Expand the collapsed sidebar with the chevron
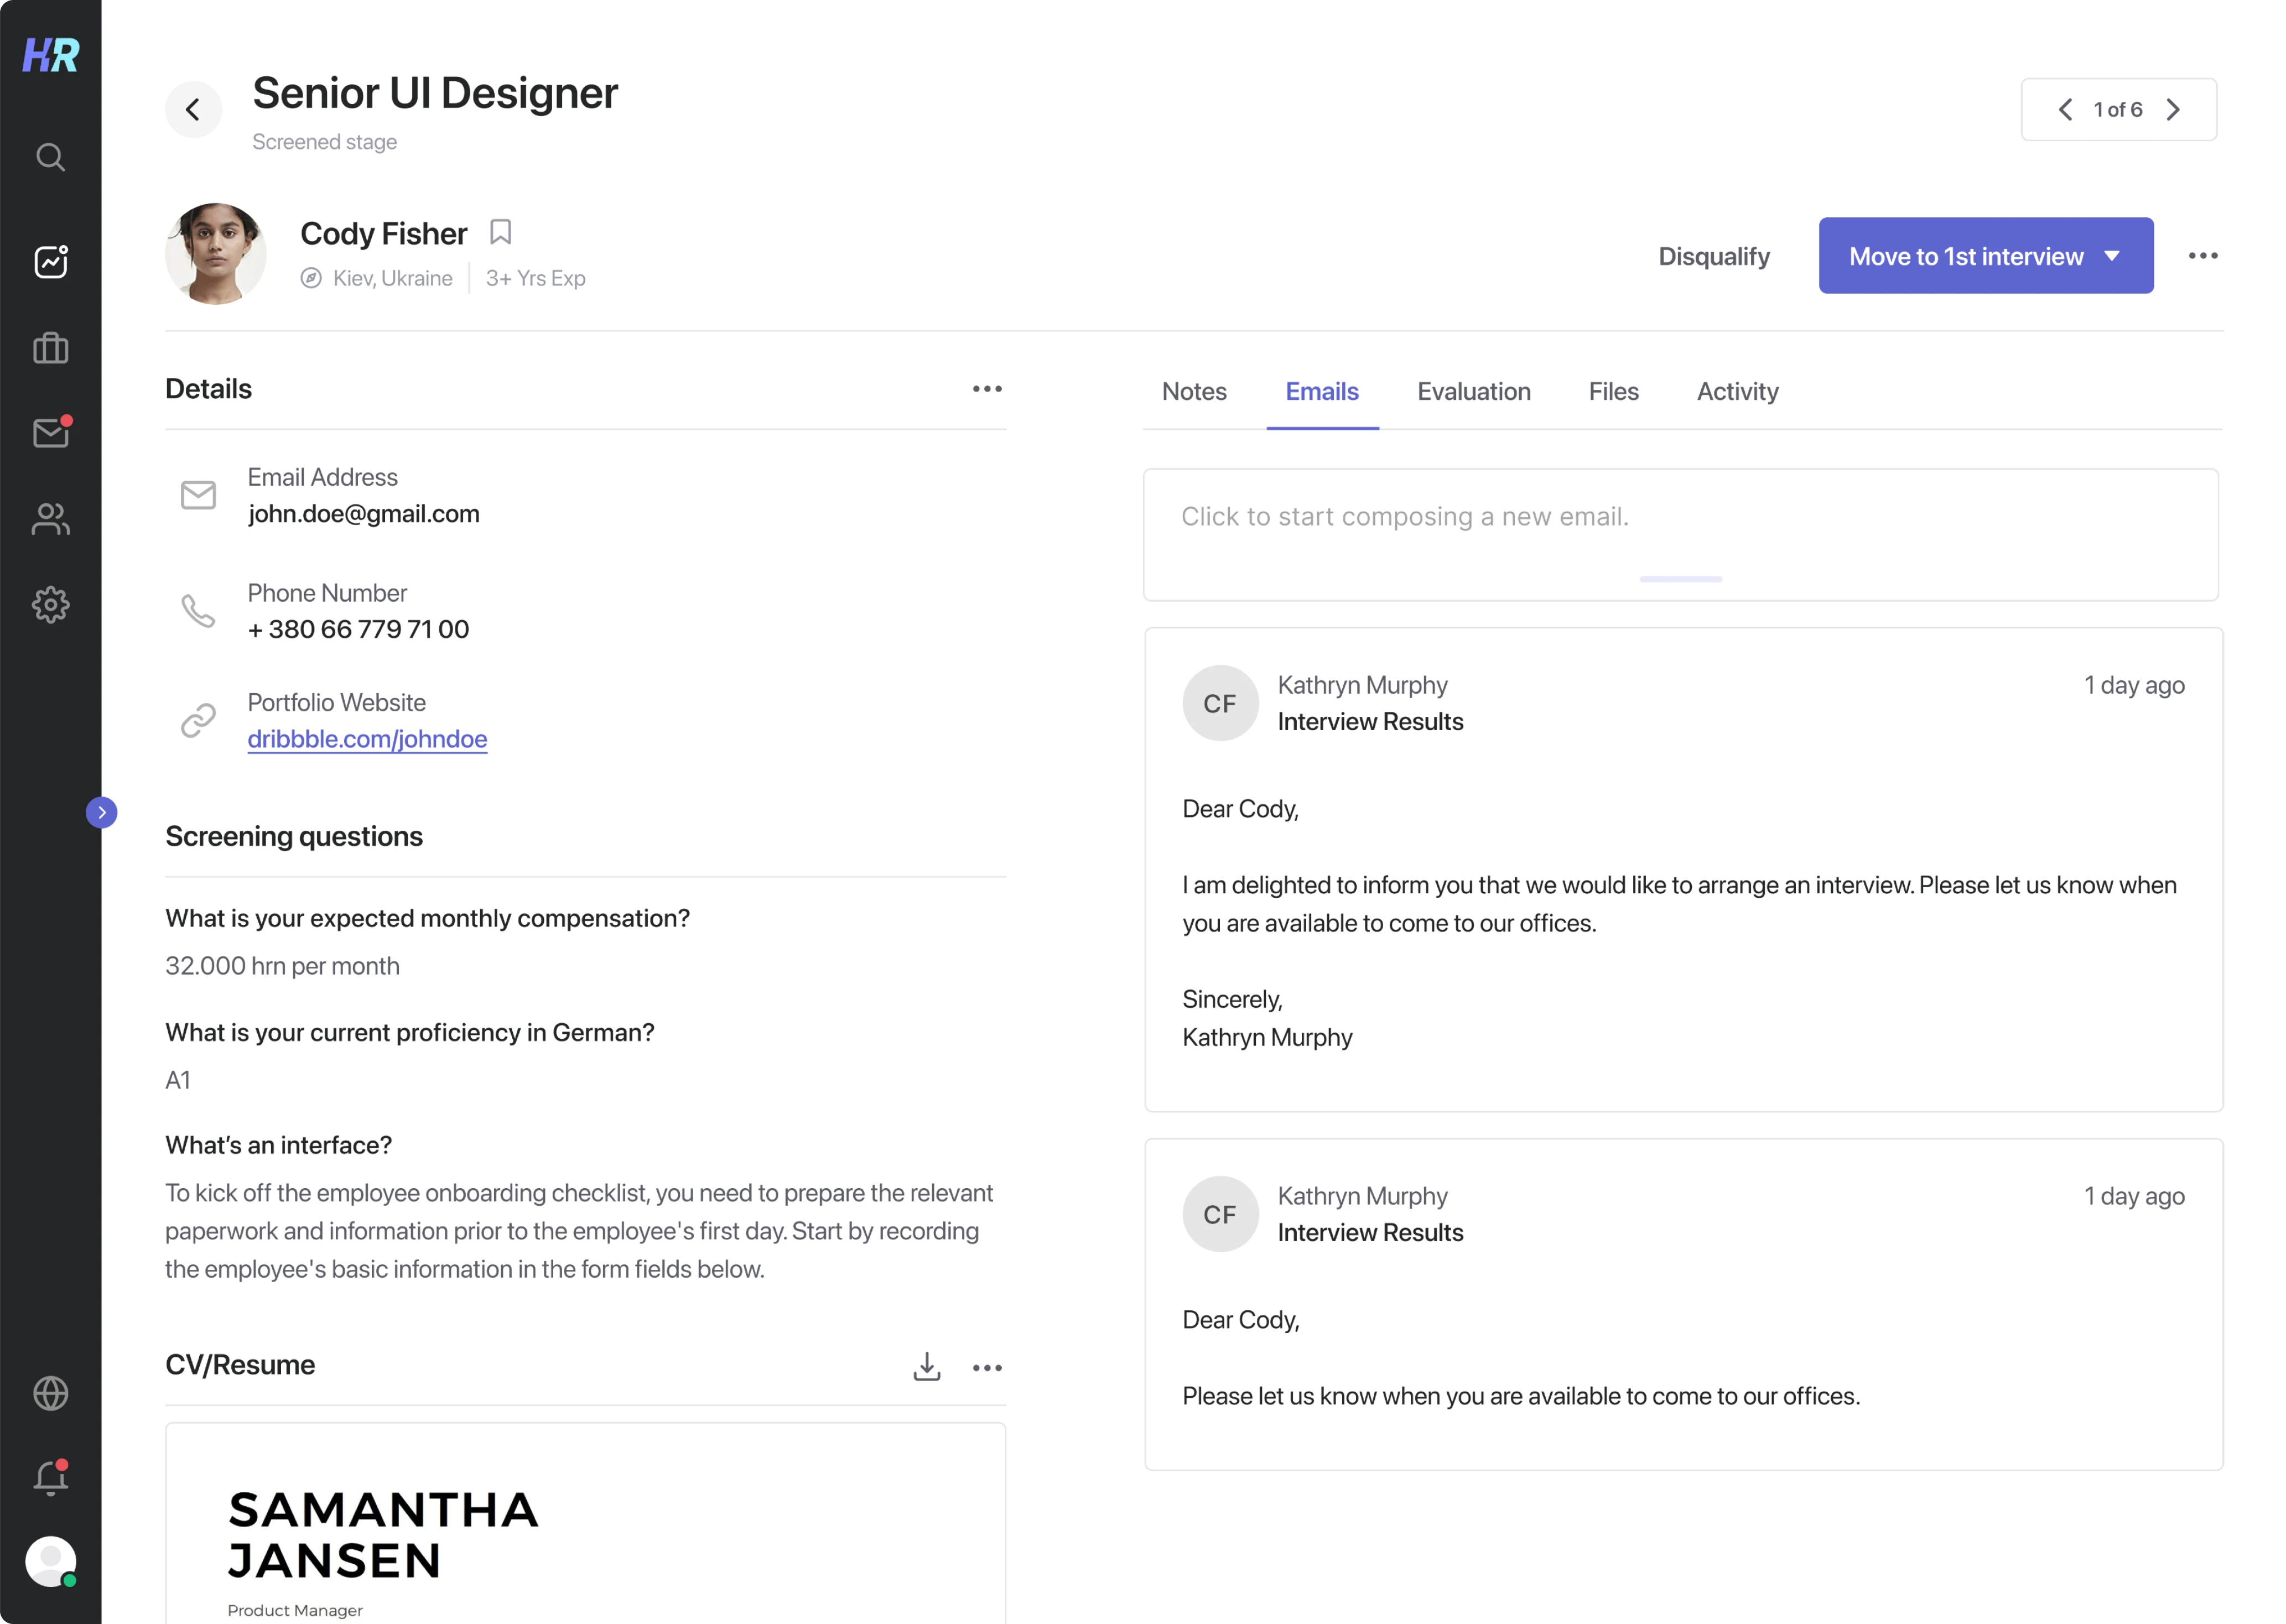Screen dimensions: 2286x1624 pos(103,812)
